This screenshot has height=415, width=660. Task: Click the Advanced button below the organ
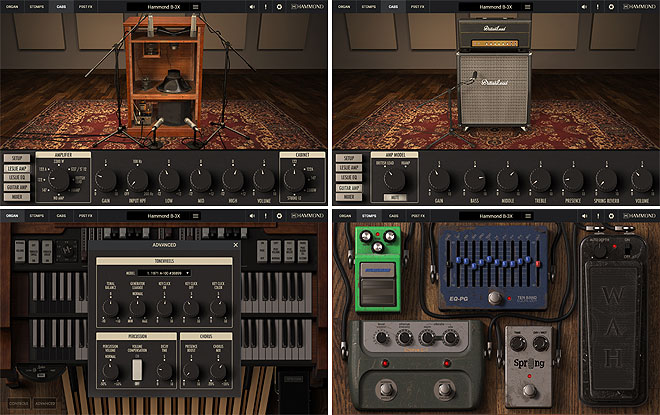point(45,404)
